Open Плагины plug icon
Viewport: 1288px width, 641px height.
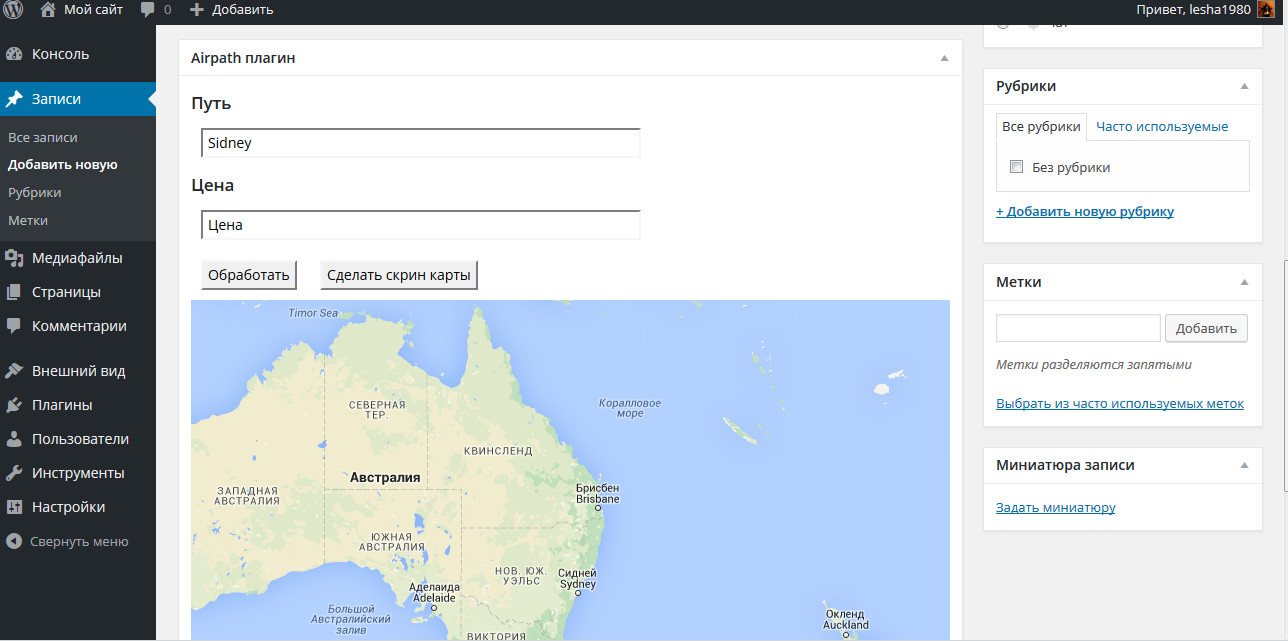click(14, 405)
